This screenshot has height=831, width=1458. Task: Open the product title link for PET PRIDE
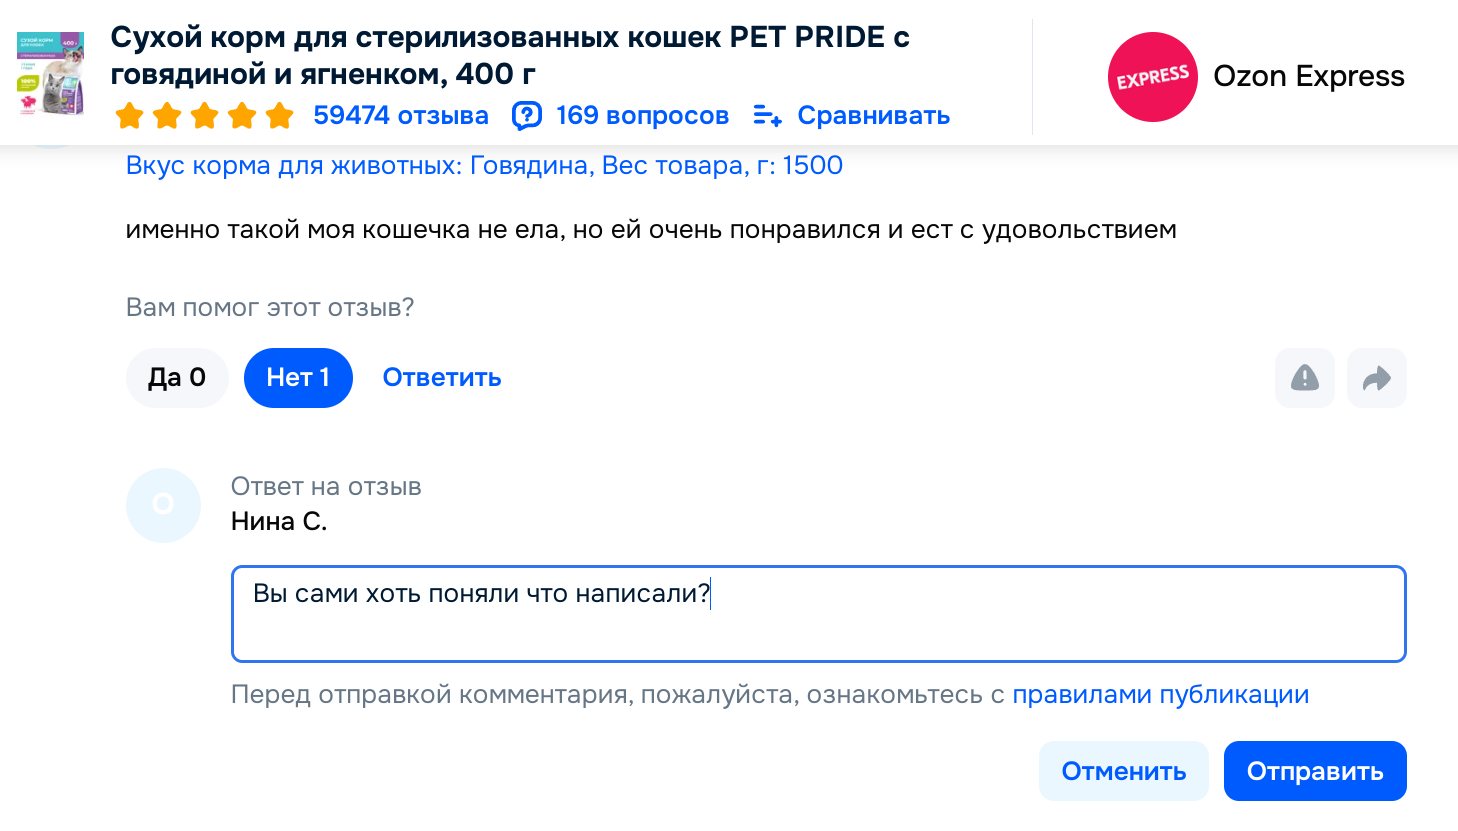point(509,55)
